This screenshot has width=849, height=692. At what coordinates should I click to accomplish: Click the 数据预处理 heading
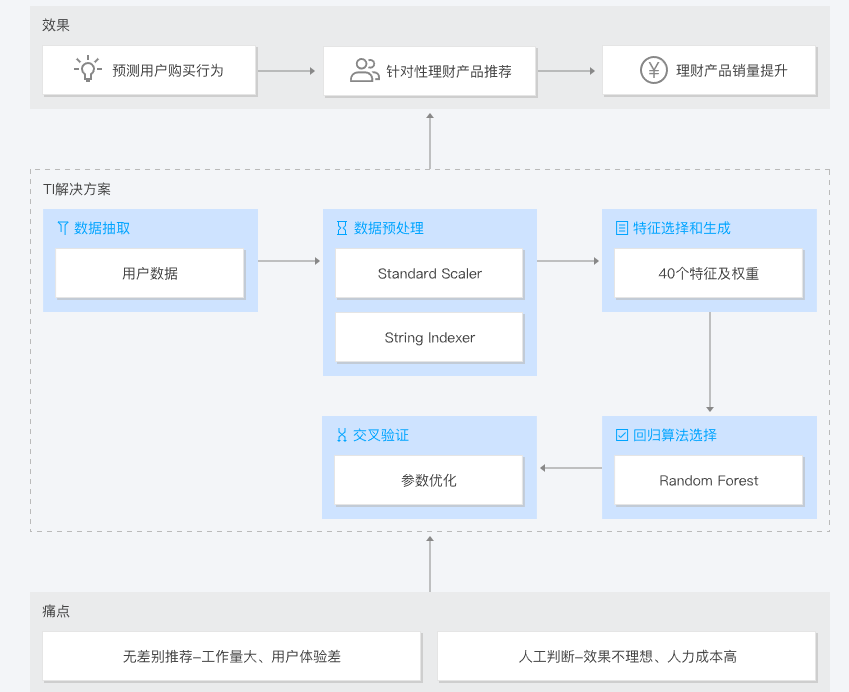(x=389, y=228)
